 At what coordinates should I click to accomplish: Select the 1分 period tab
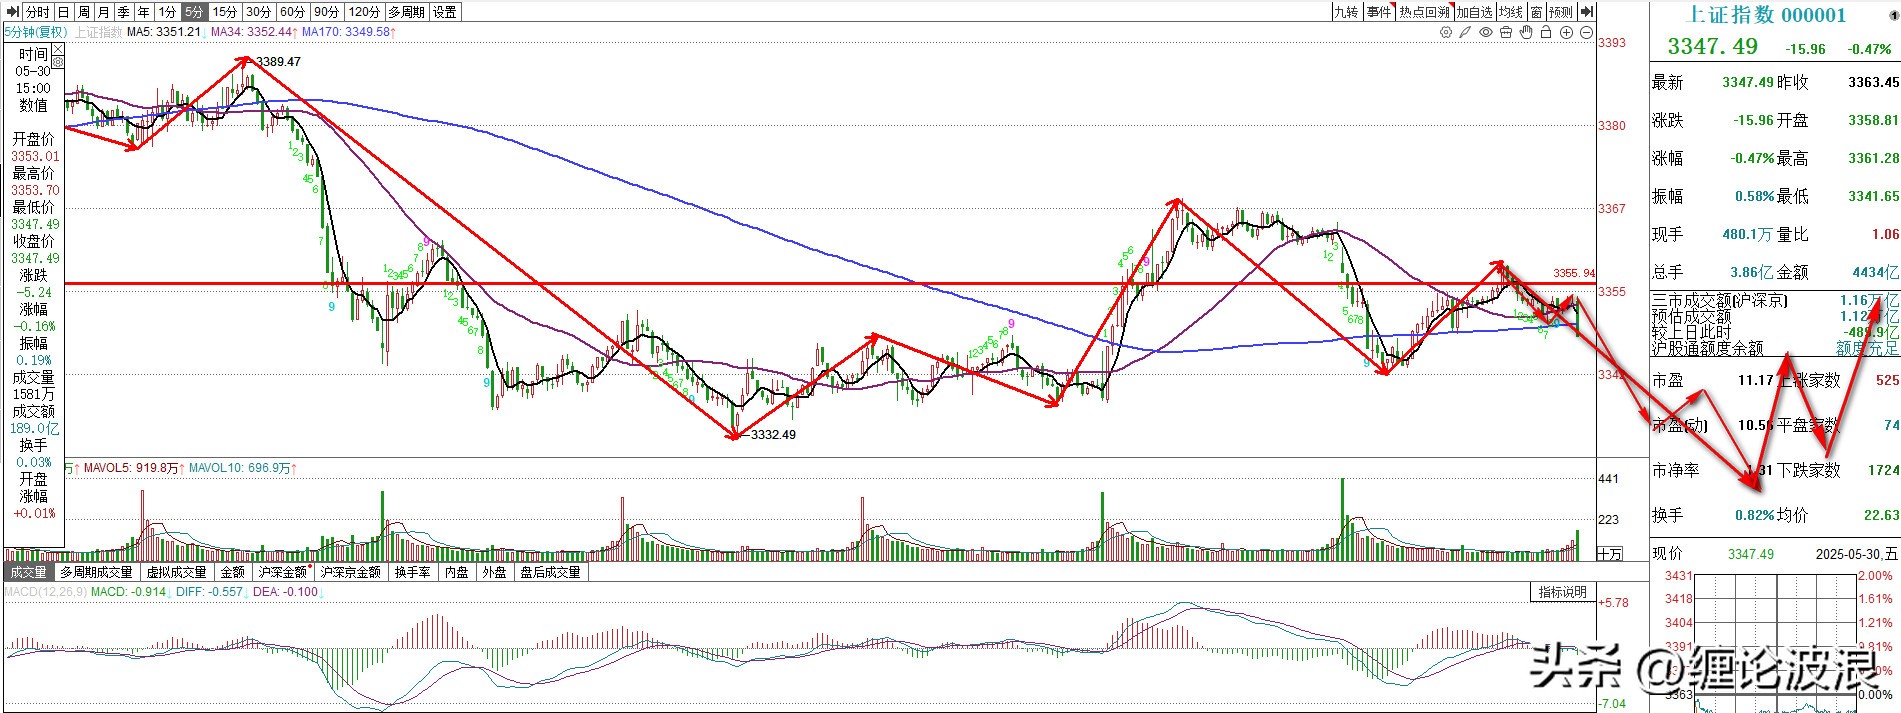coord(167,12)
